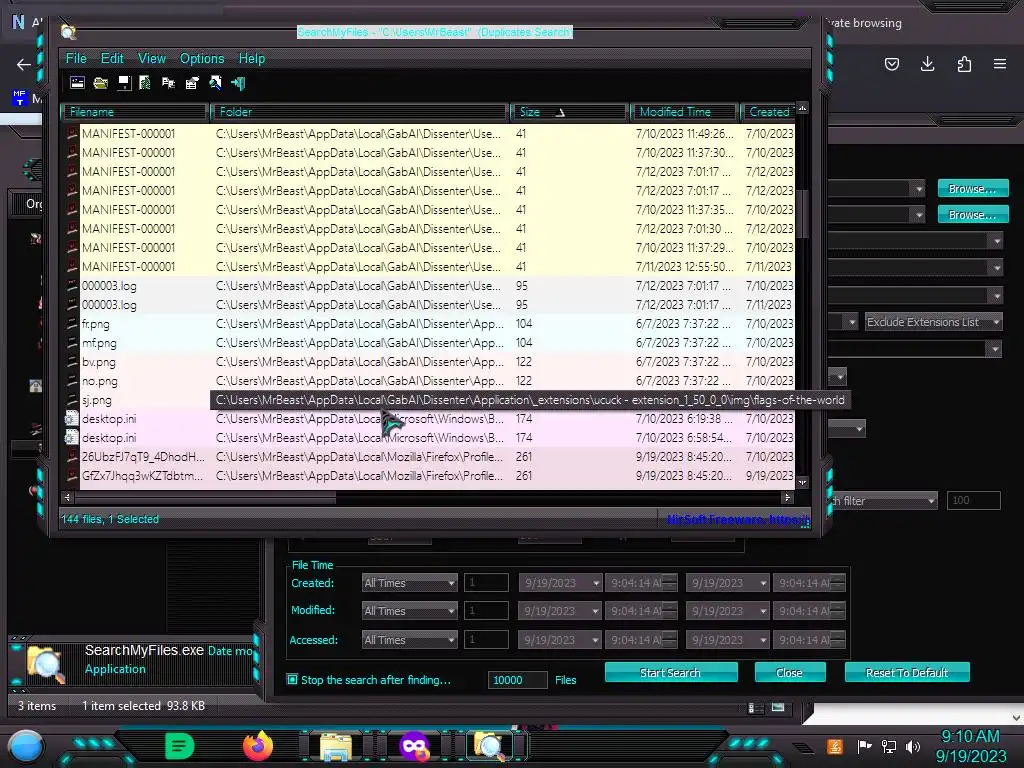Open the purple mask app on taskbar

(414, 746)
